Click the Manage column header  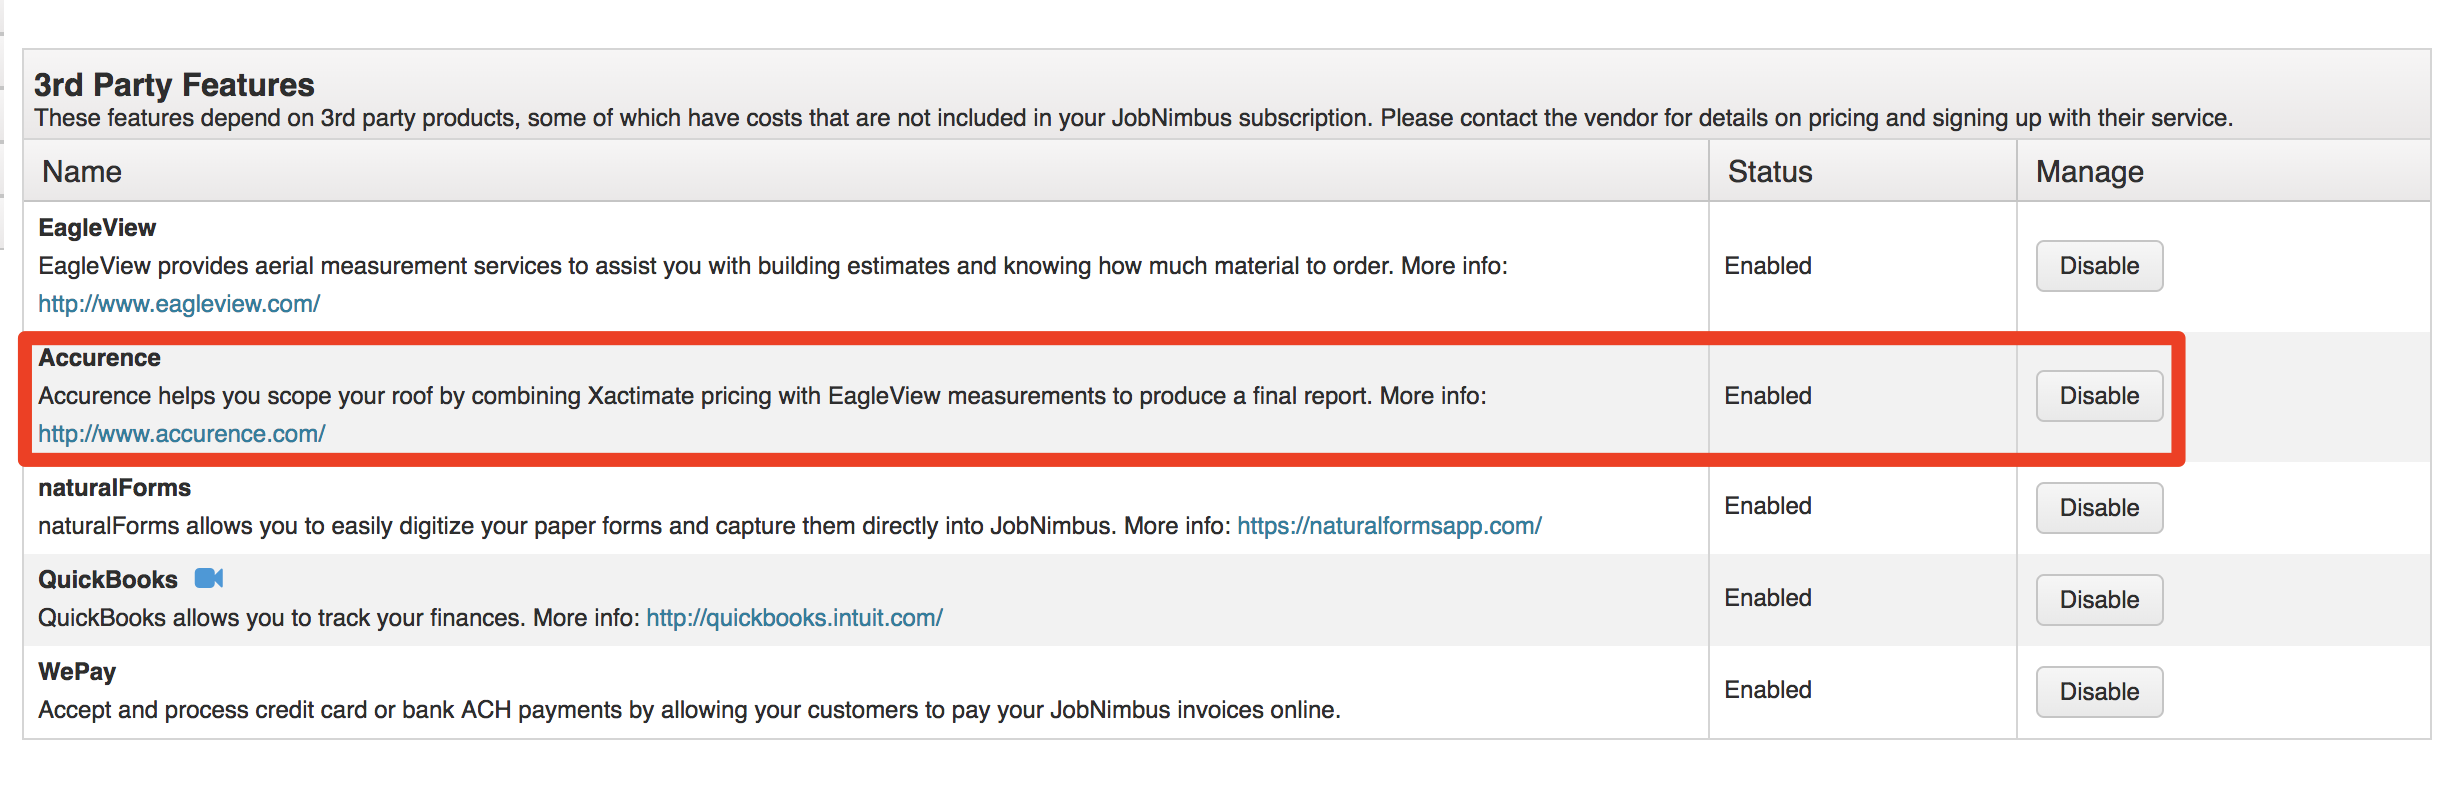point(2090,172)
